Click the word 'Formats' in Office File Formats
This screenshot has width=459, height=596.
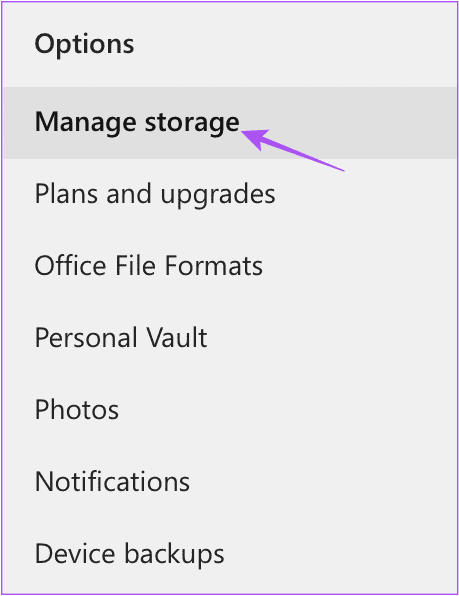click(x=214, y=265)
